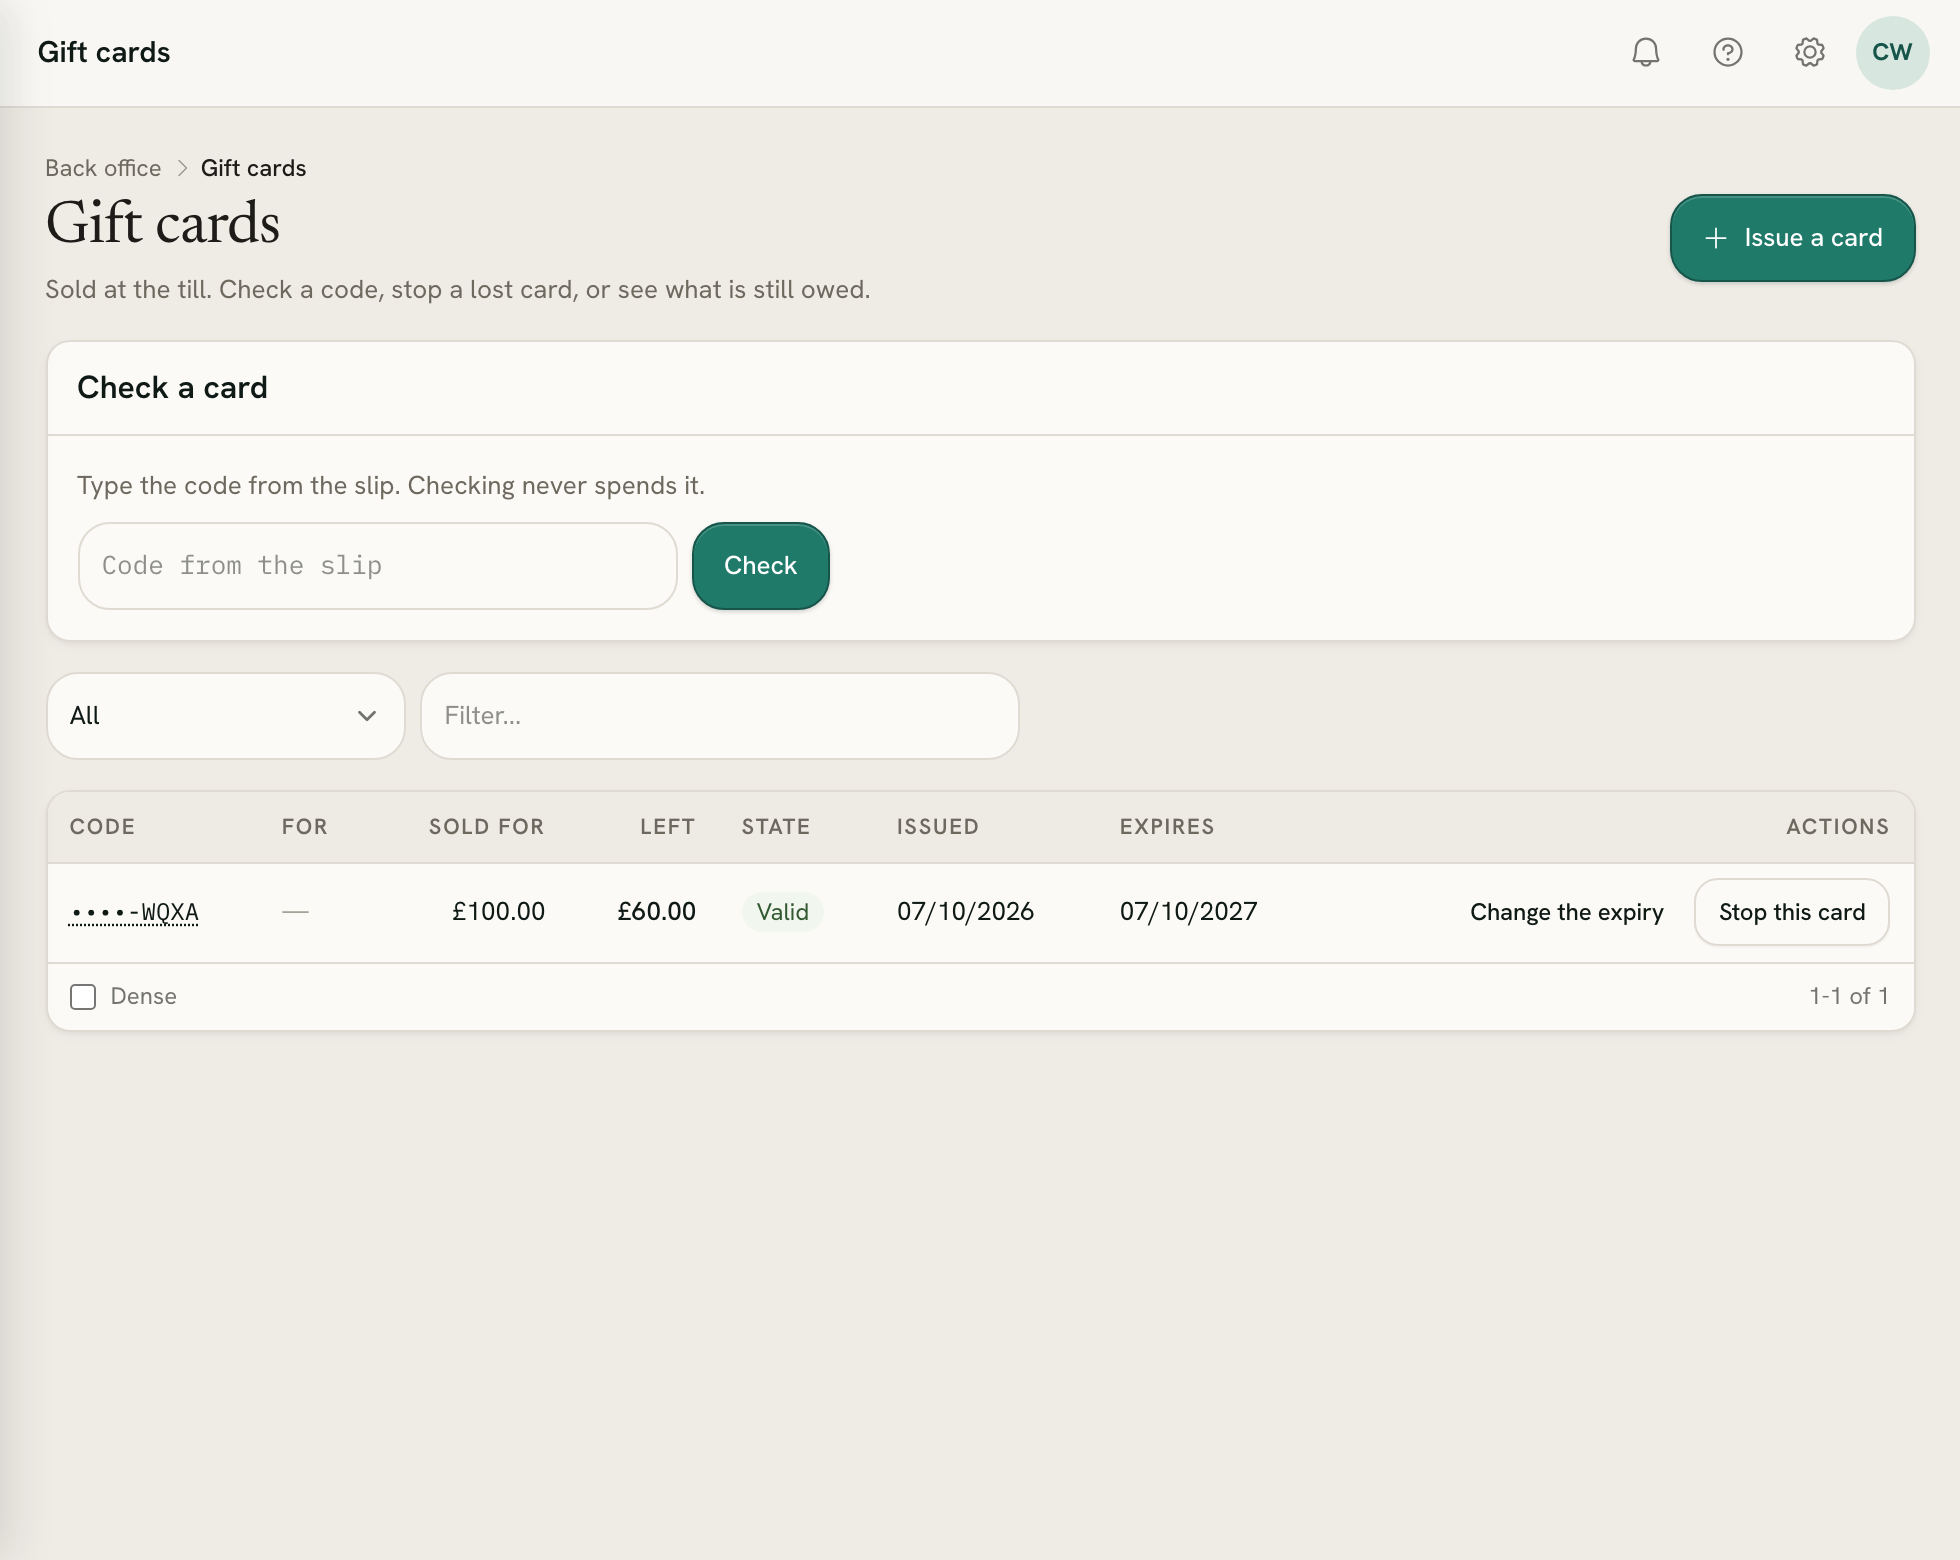Sort by the Sold for column header
Image resolution: width=1960 pixels, height=1560 pixels.
point(486,827)
